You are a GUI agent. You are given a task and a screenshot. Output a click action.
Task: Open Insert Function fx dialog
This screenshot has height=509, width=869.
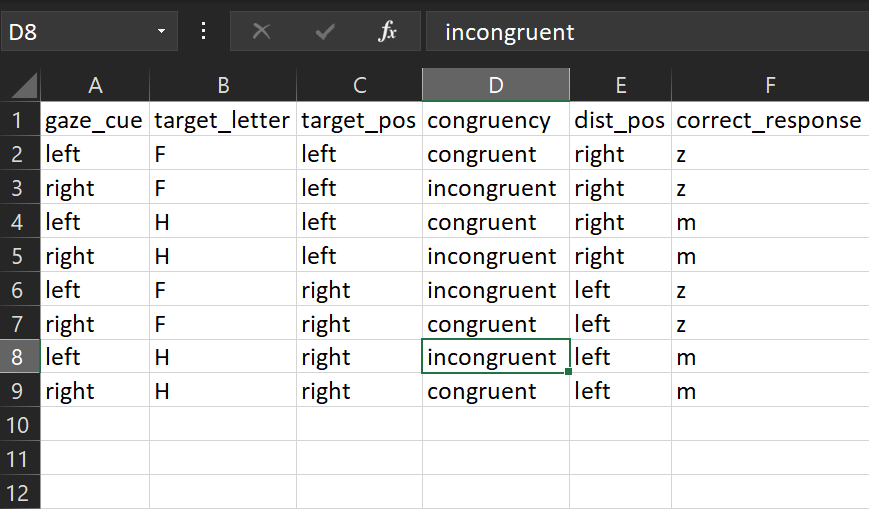click(x=387, y=32)
